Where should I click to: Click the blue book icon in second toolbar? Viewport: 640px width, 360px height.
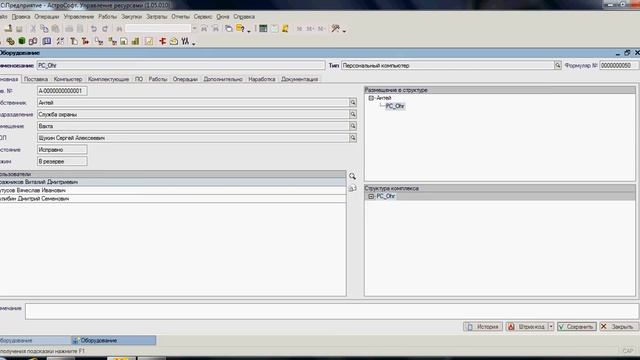coord(47,41)
